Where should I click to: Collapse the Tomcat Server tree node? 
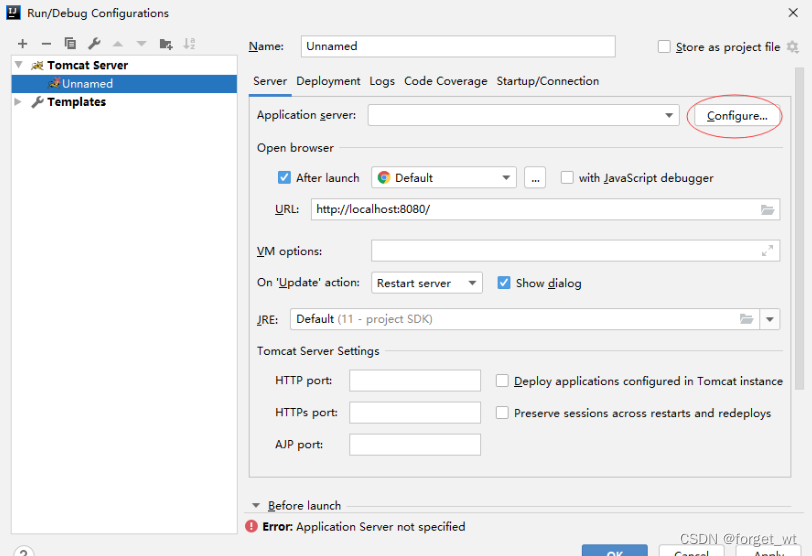19,65
